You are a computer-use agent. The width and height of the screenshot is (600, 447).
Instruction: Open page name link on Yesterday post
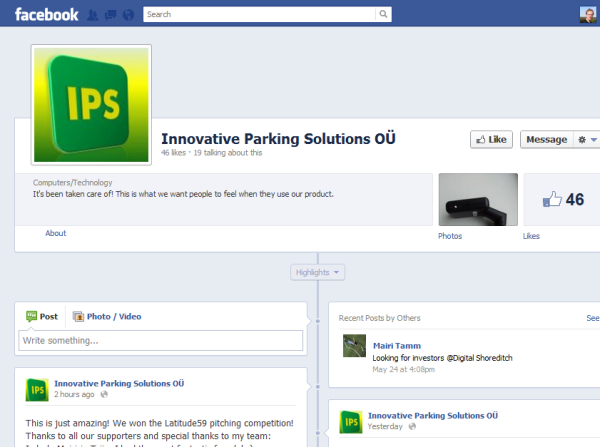[433, 415]
